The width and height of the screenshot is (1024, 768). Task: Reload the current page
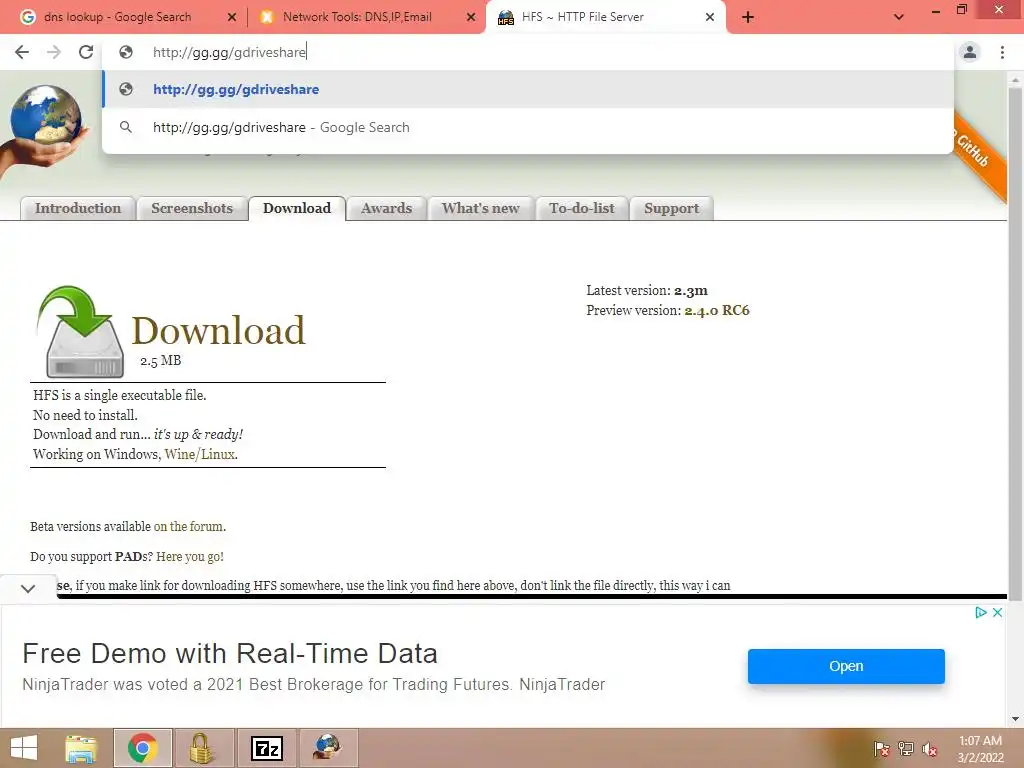click(86, 52)
